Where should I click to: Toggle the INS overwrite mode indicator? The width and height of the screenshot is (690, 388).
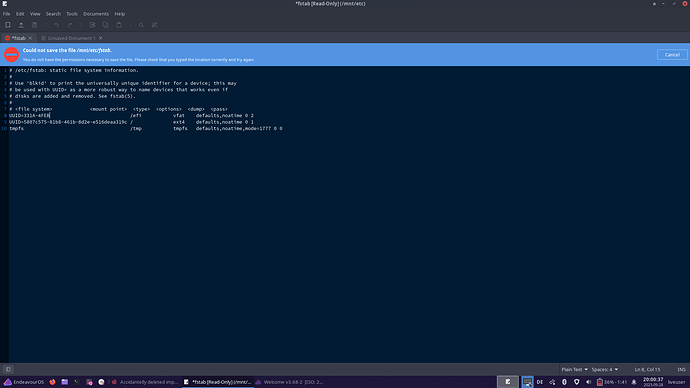pos(681,370)
